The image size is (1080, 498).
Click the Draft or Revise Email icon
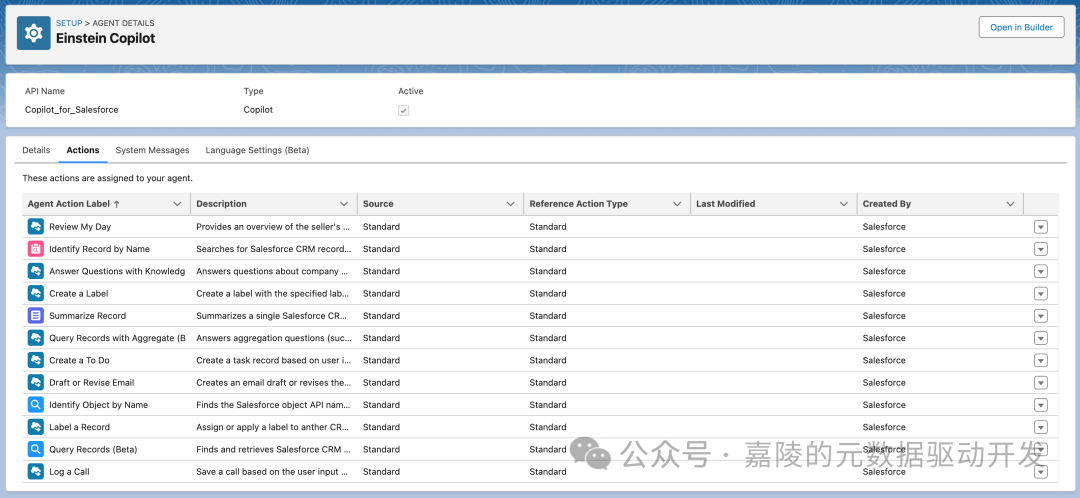[x=36, y=382]
